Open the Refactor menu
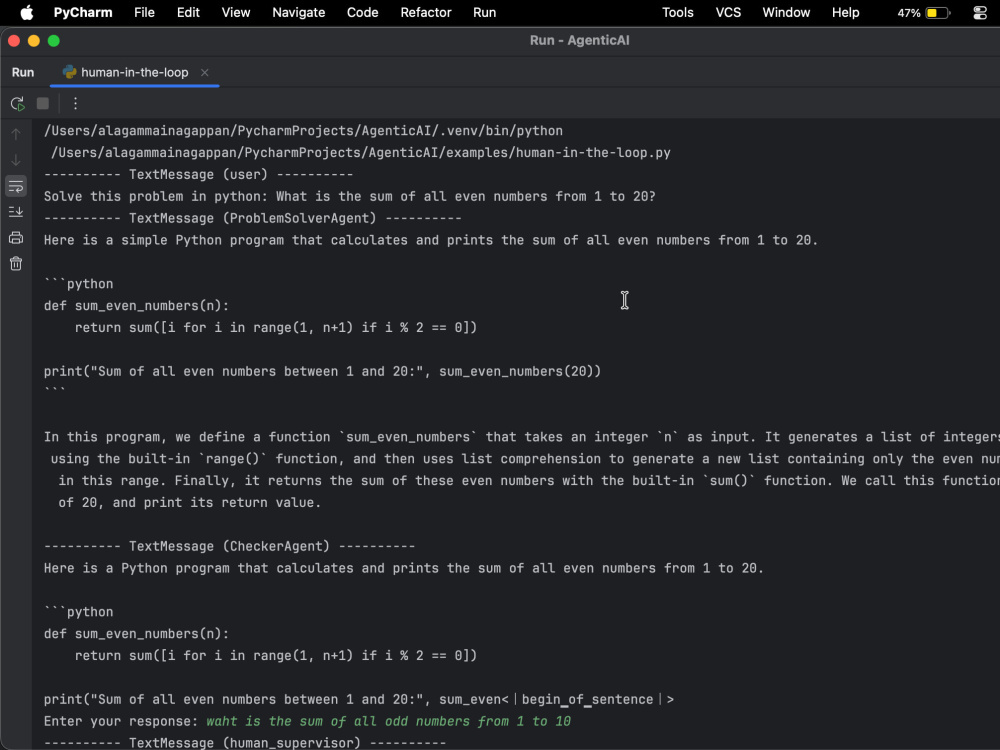 pos(426,13)
